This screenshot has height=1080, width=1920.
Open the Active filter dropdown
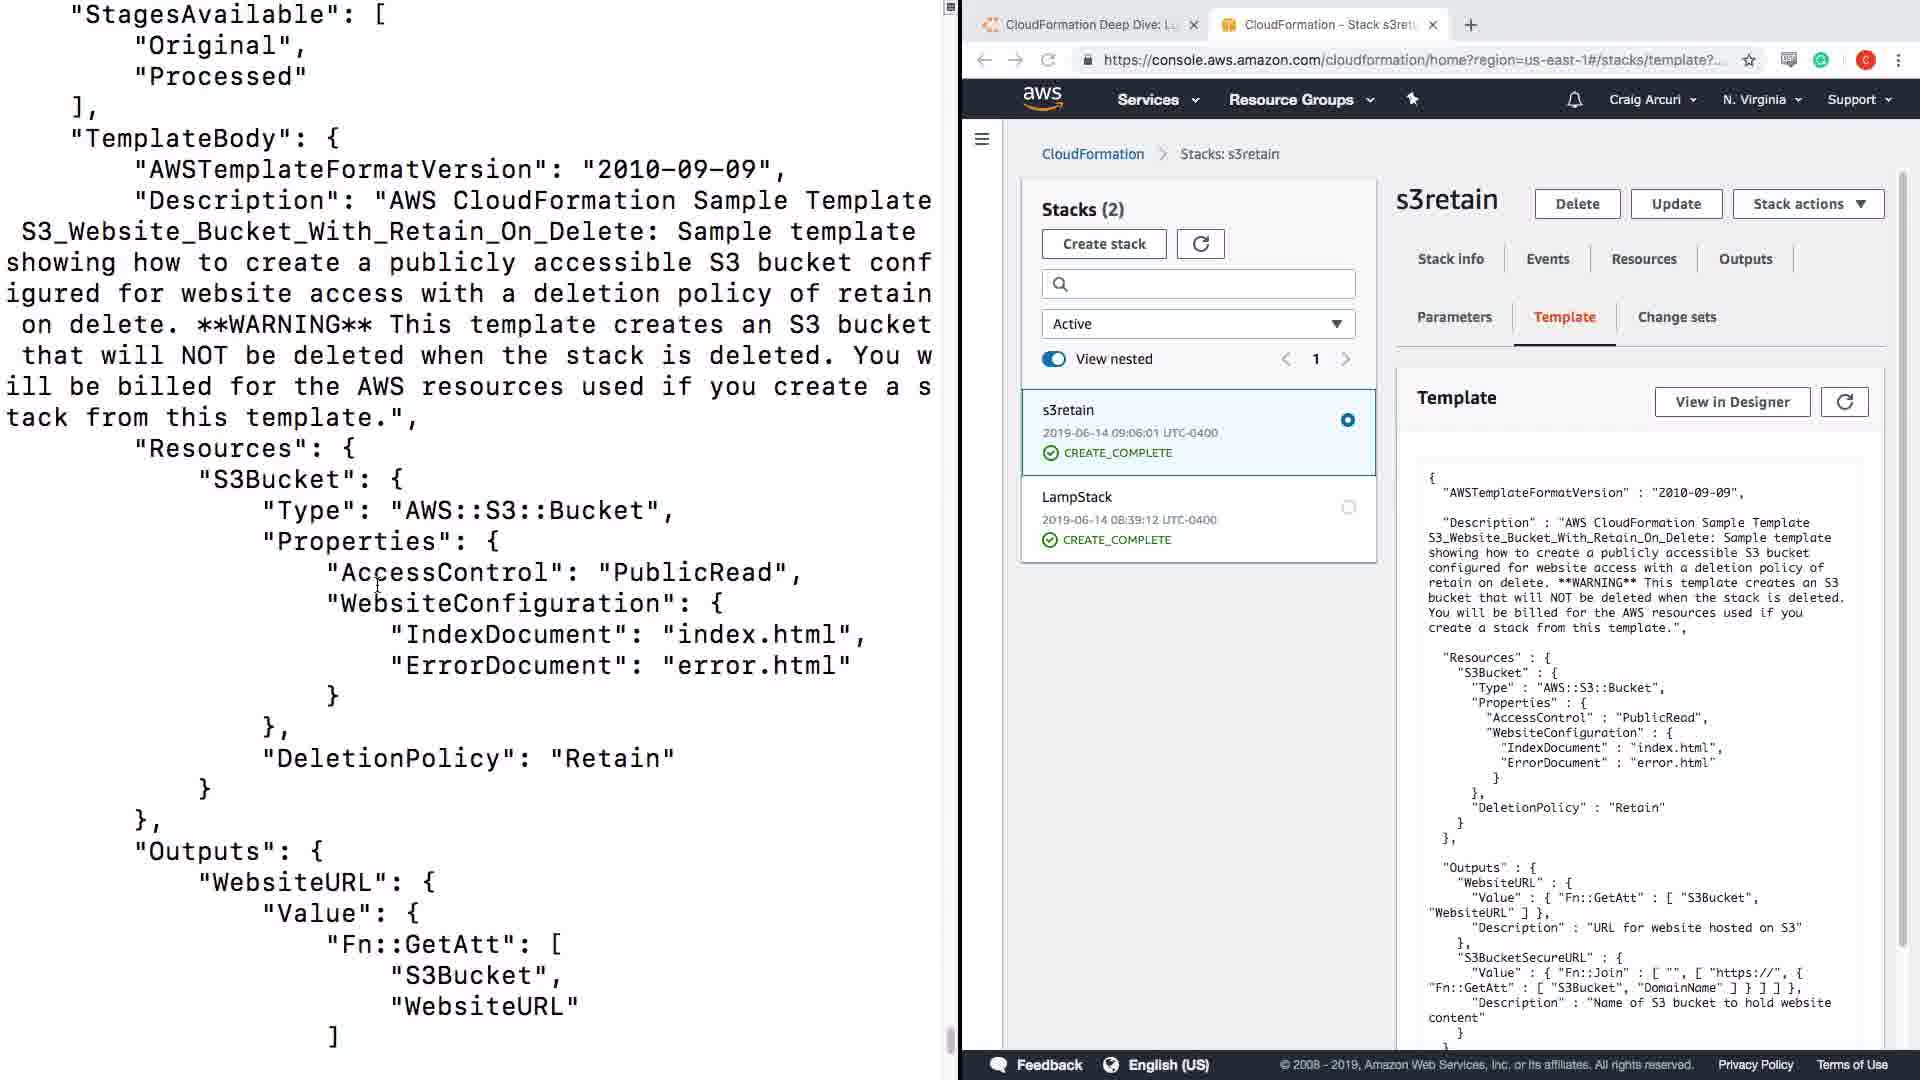point(1198,324)
